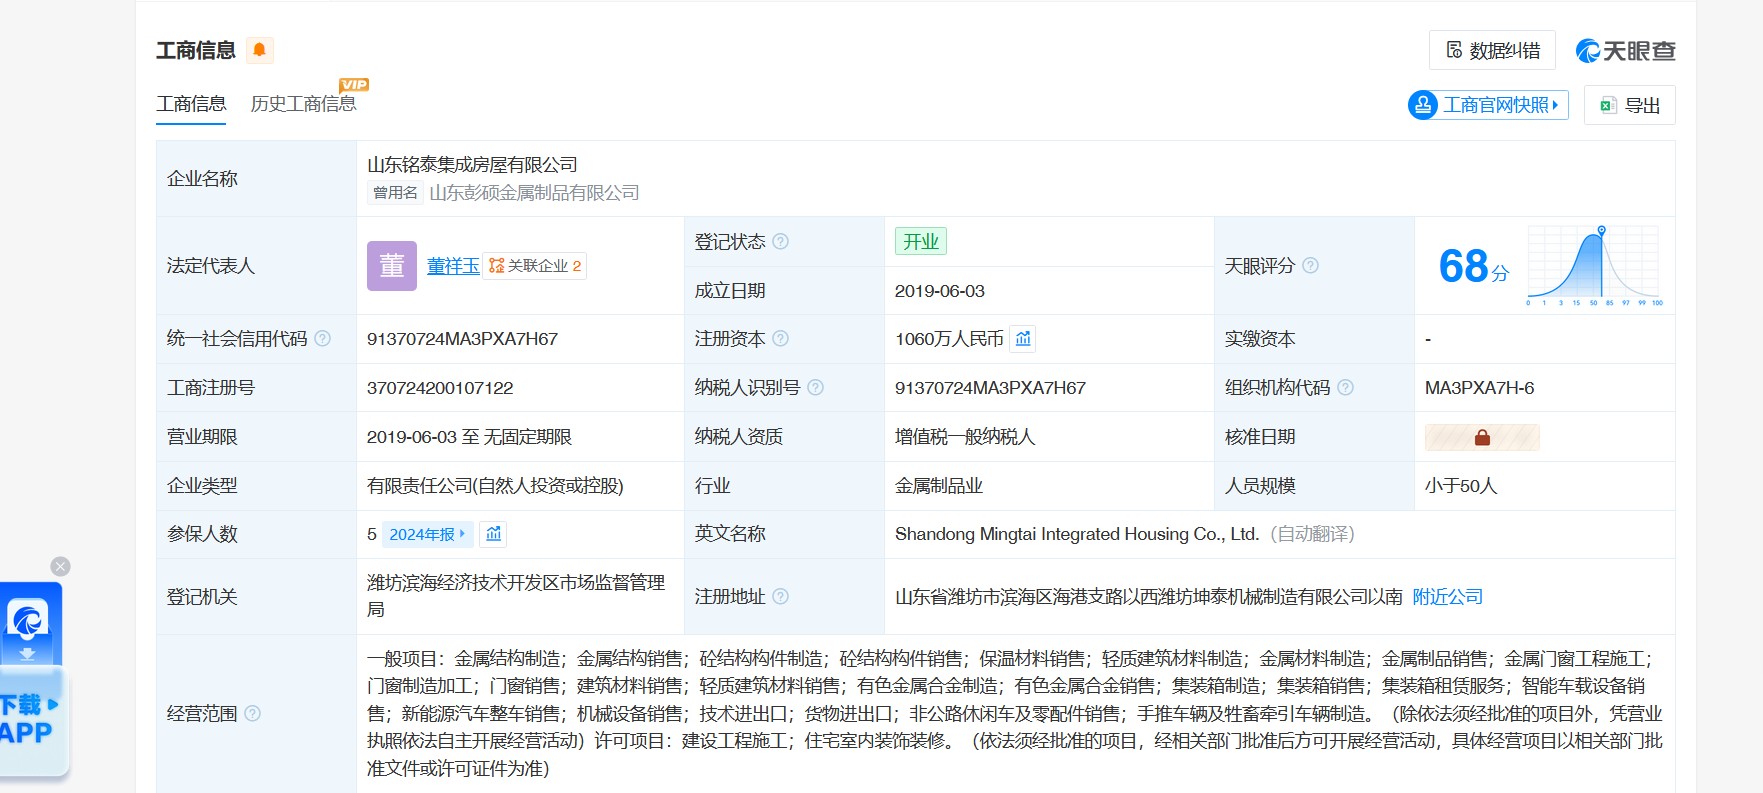1763x793 pixels.
Task: Click the purple 董 avatar thumbnail
Action: click(391, 266)
